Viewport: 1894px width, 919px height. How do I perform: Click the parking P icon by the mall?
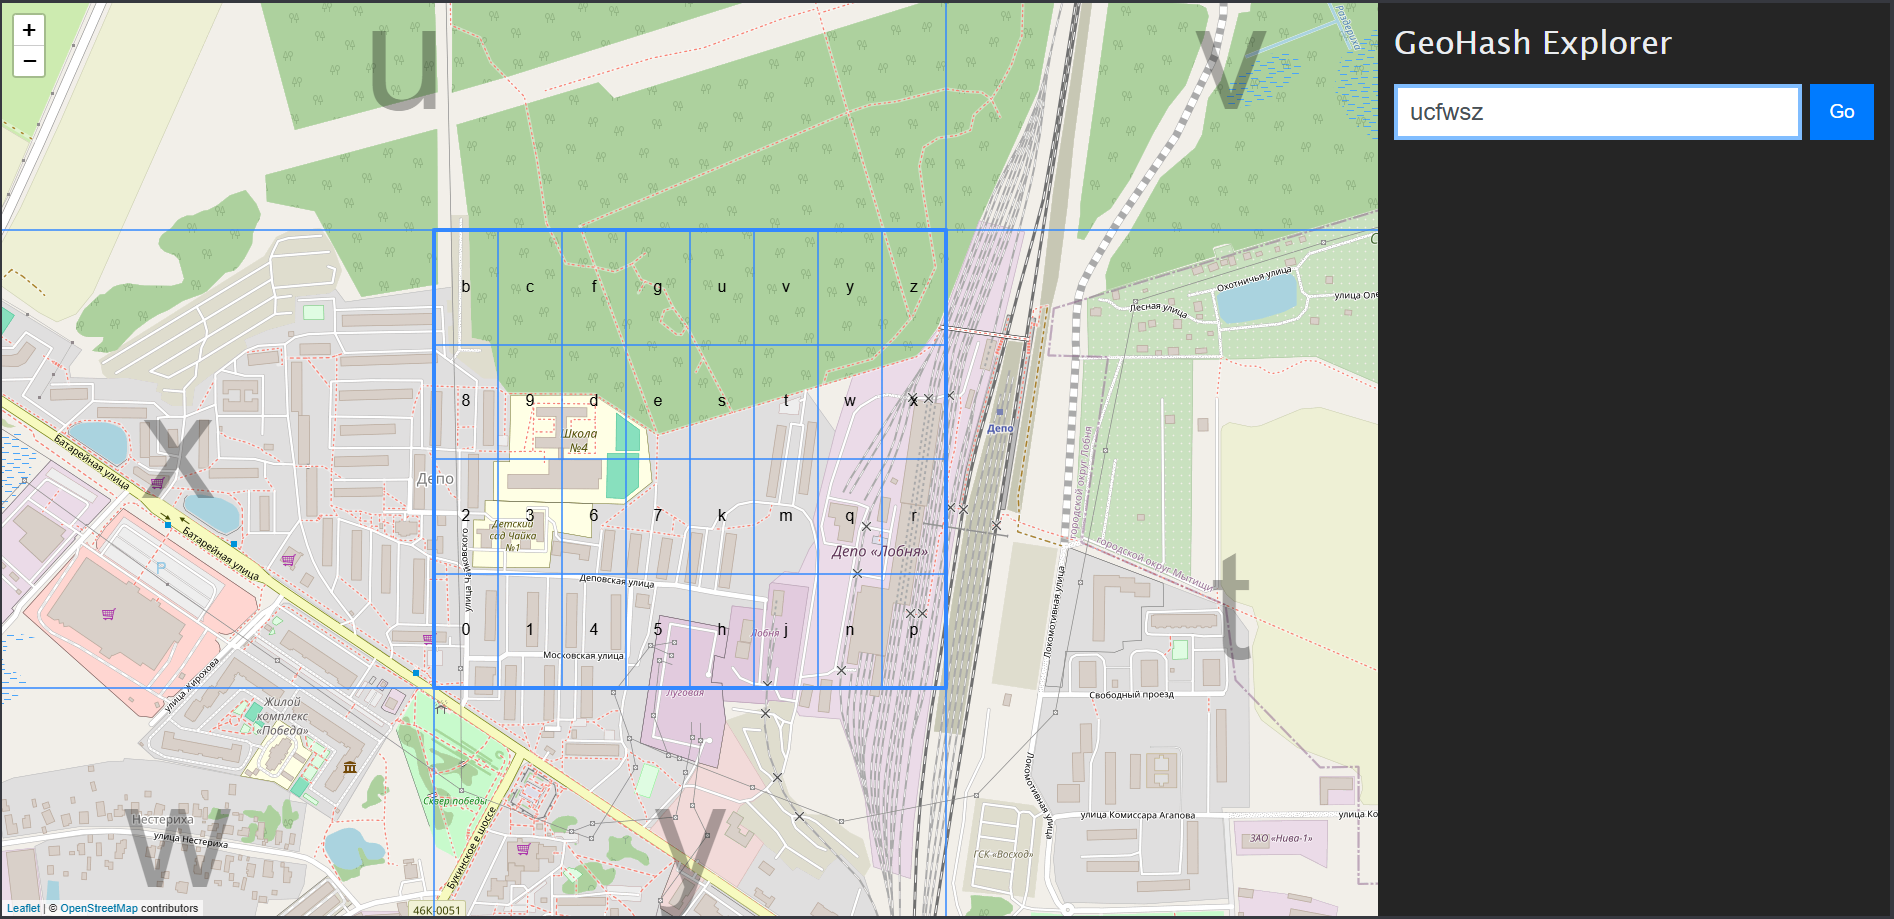click(161, 567)
